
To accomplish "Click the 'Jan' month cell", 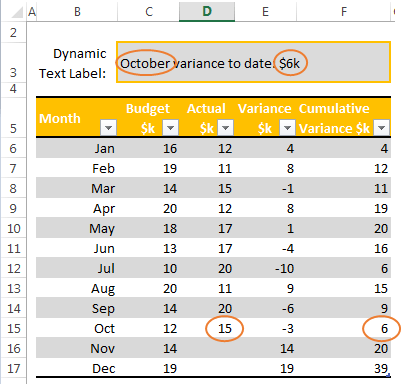I will (x=77, y=148).
